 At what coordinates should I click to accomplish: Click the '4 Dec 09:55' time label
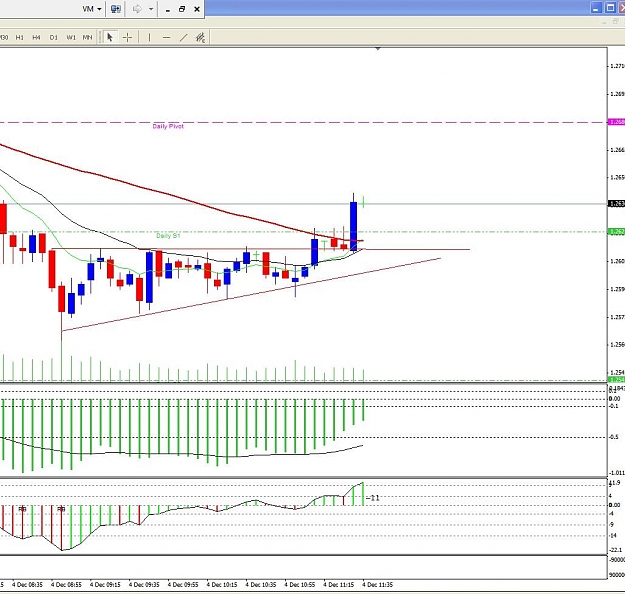183,585
